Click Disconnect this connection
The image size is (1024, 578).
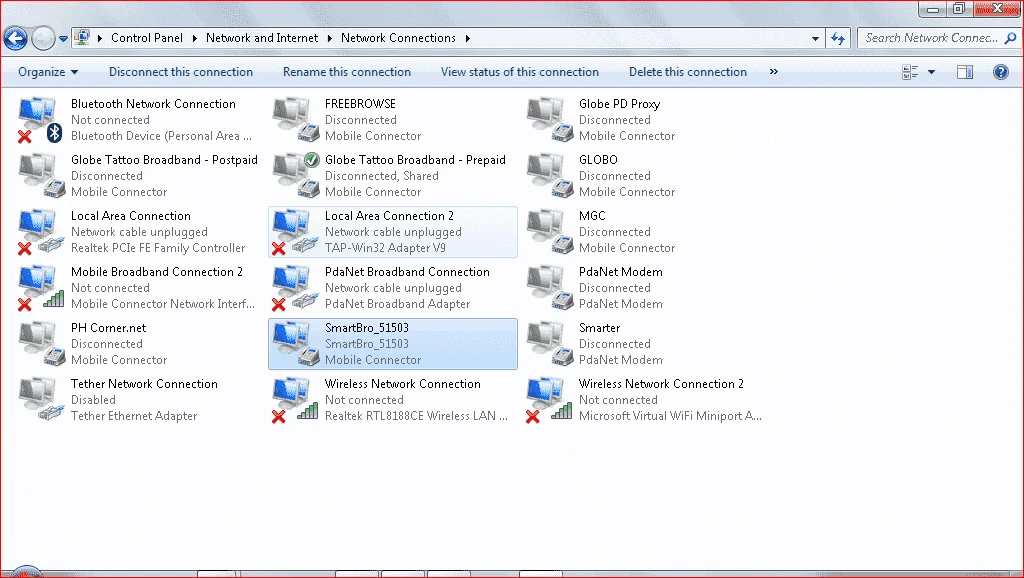pos(181,72)
